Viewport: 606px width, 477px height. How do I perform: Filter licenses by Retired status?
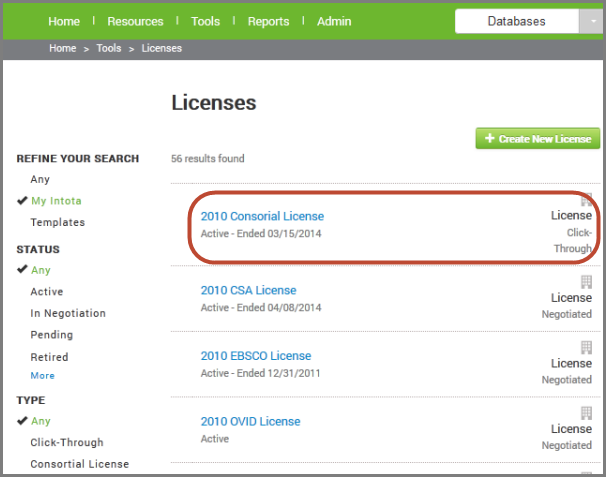49,357
